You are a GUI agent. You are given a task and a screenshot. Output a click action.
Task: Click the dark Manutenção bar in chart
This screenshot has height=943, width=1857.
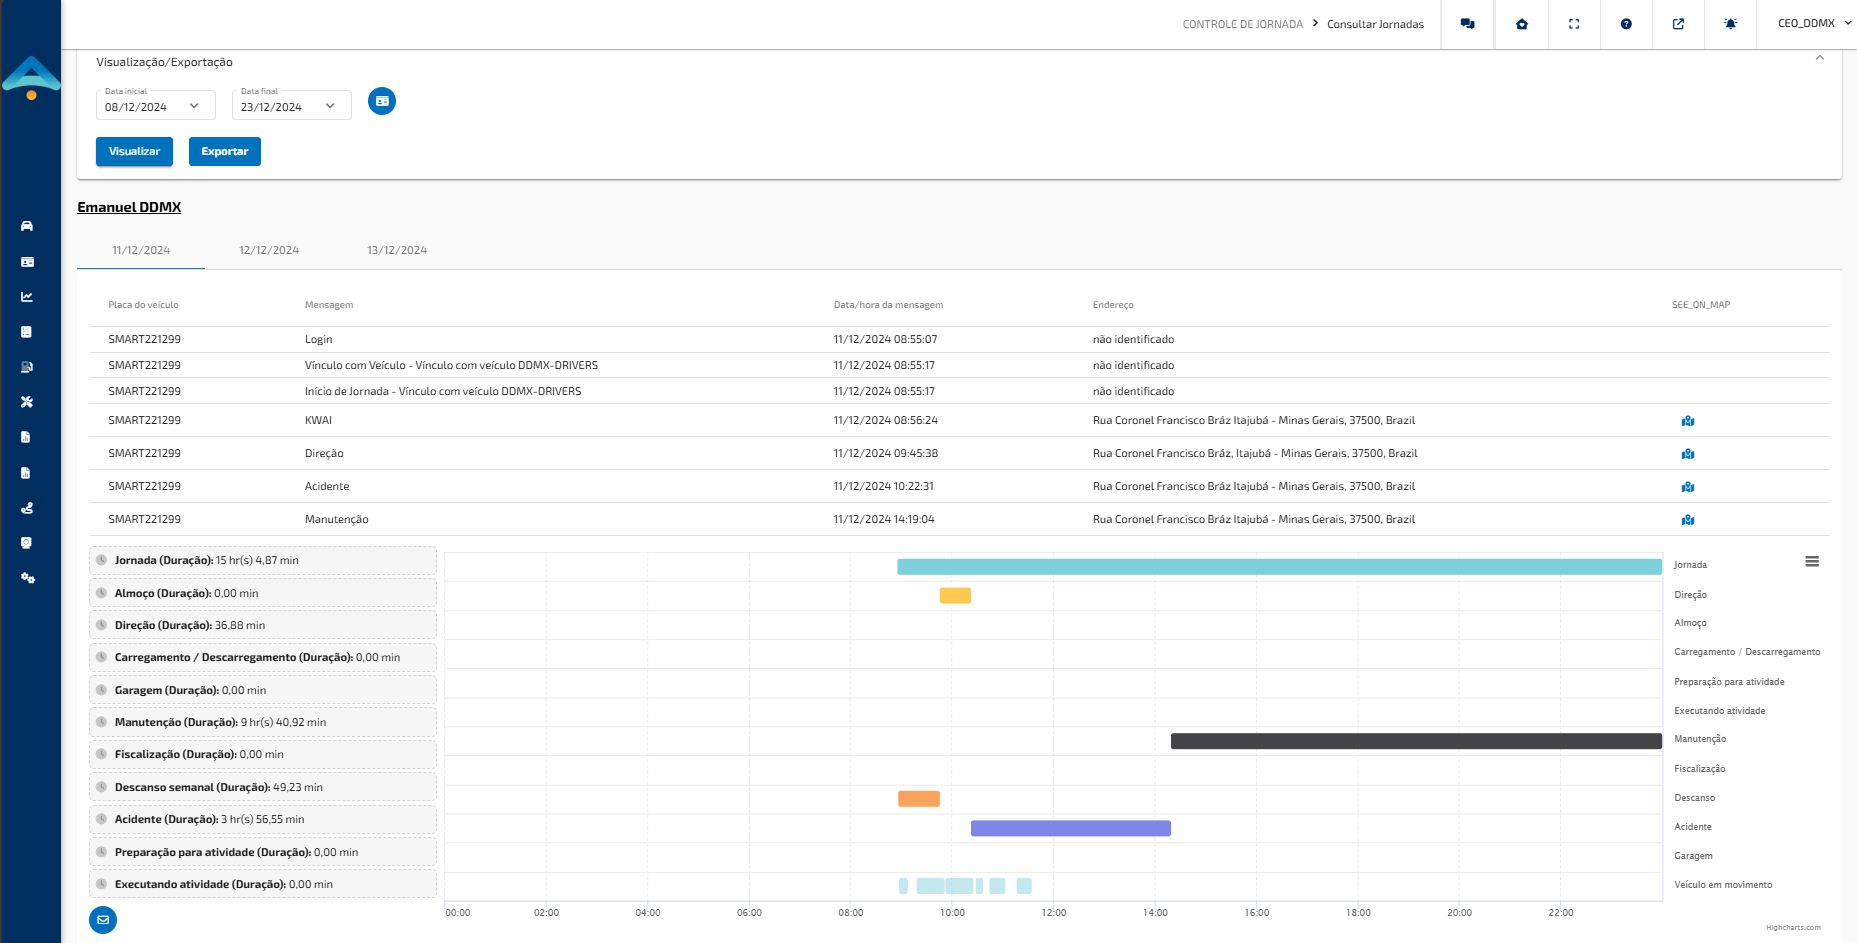tap(1416, 741)
